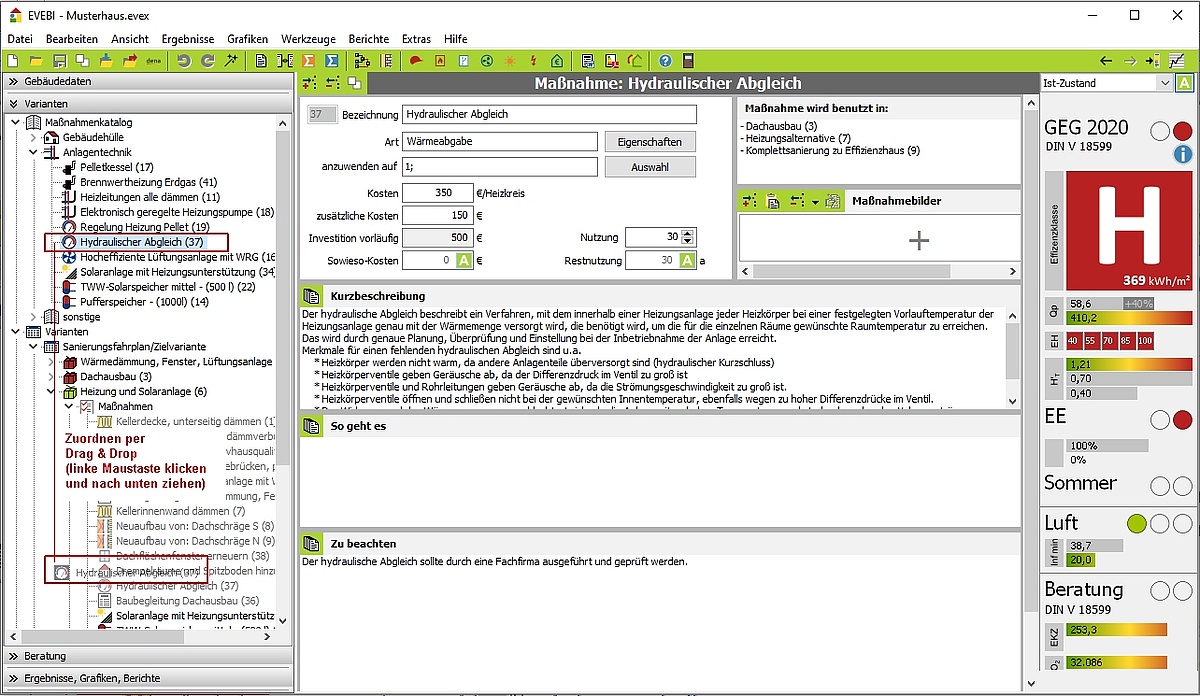Click the magic wand toolbar icon
Screen dimensions: 1200x696
[231, 61]
